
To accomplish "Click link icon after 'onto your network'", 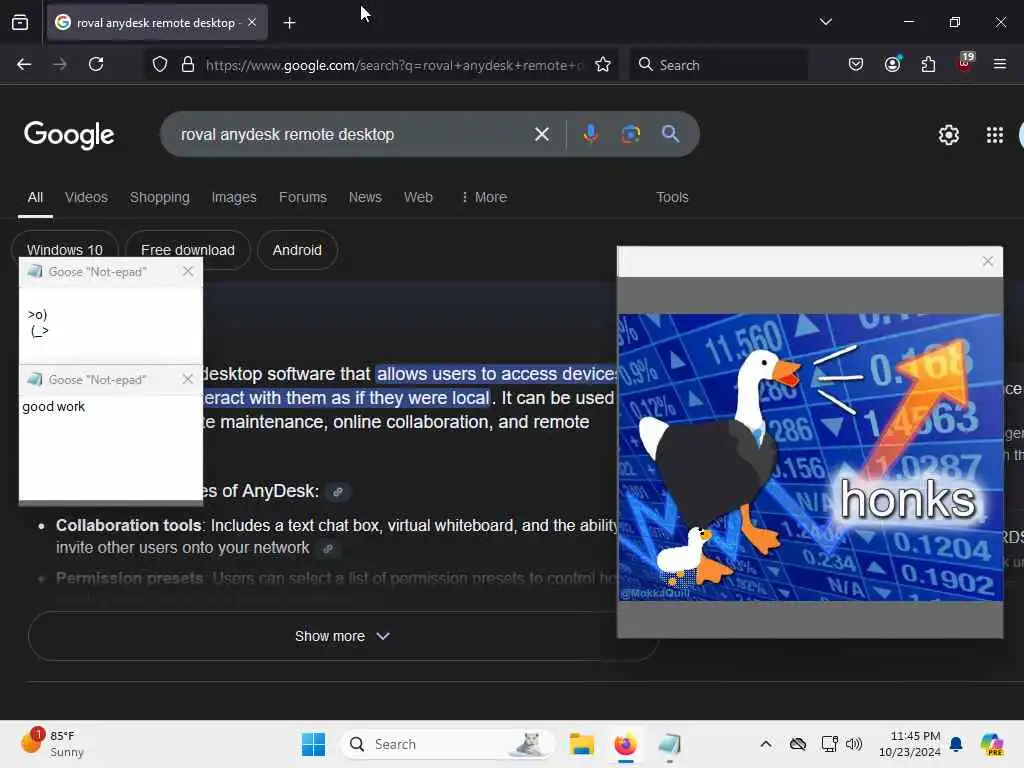I will (328, 549).
